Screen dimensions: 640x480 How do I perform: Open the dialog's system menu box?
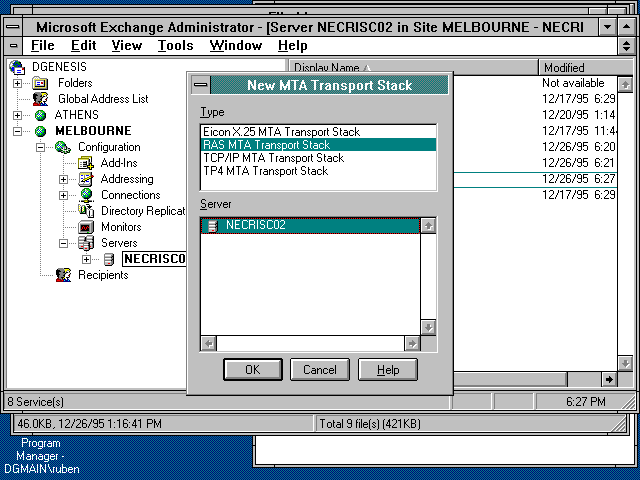point(200,85)
